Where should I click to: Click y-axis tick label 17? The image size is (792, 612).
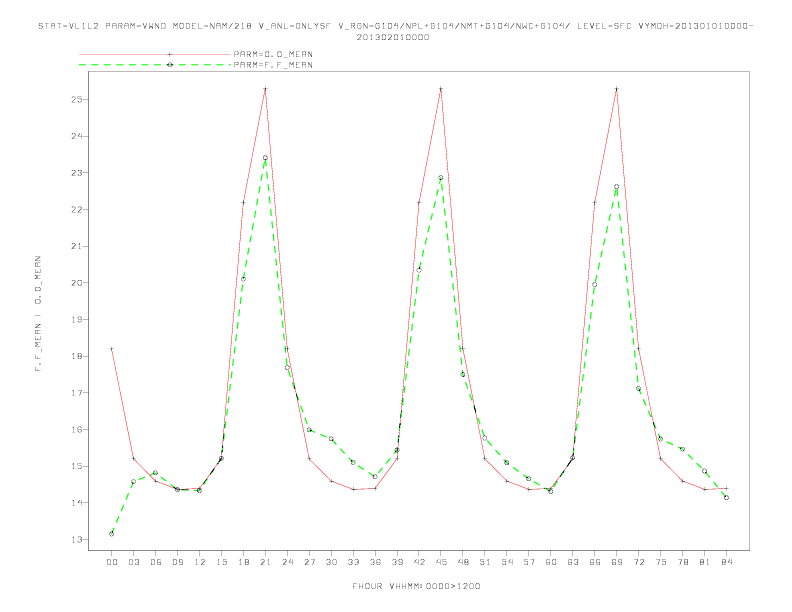(77, 393)
